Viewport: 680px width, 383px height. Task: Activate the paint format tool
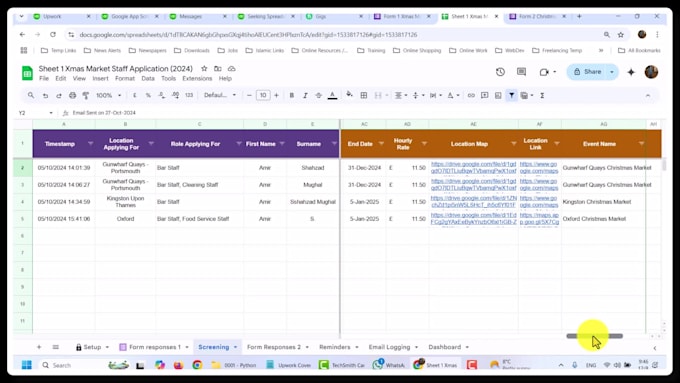pos(86,95)
